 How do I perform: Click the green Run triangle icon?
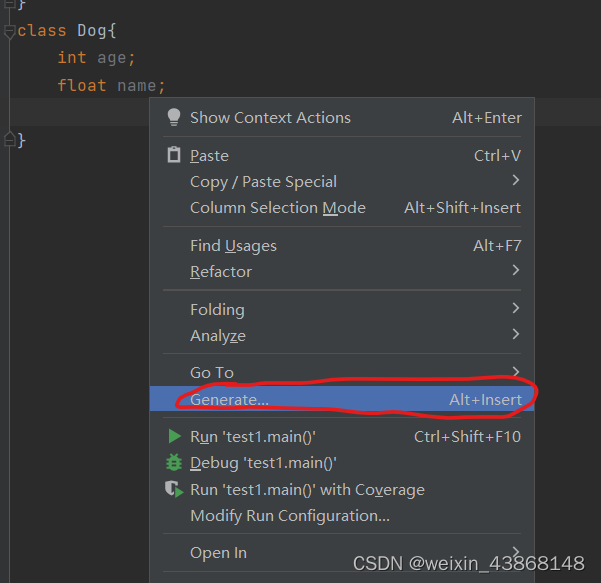pyautogui.click(x=174, y=436)
